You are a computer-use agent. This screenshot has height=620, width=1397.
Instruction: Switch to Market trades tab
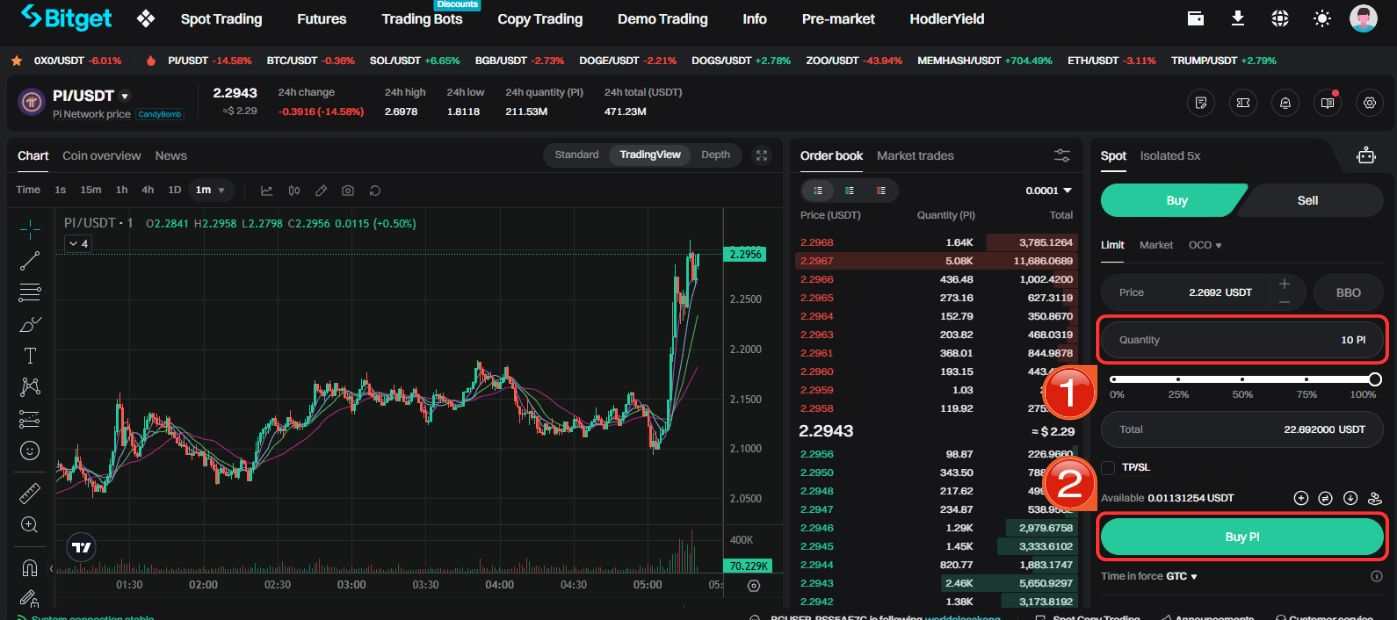(x=915, y=155)
